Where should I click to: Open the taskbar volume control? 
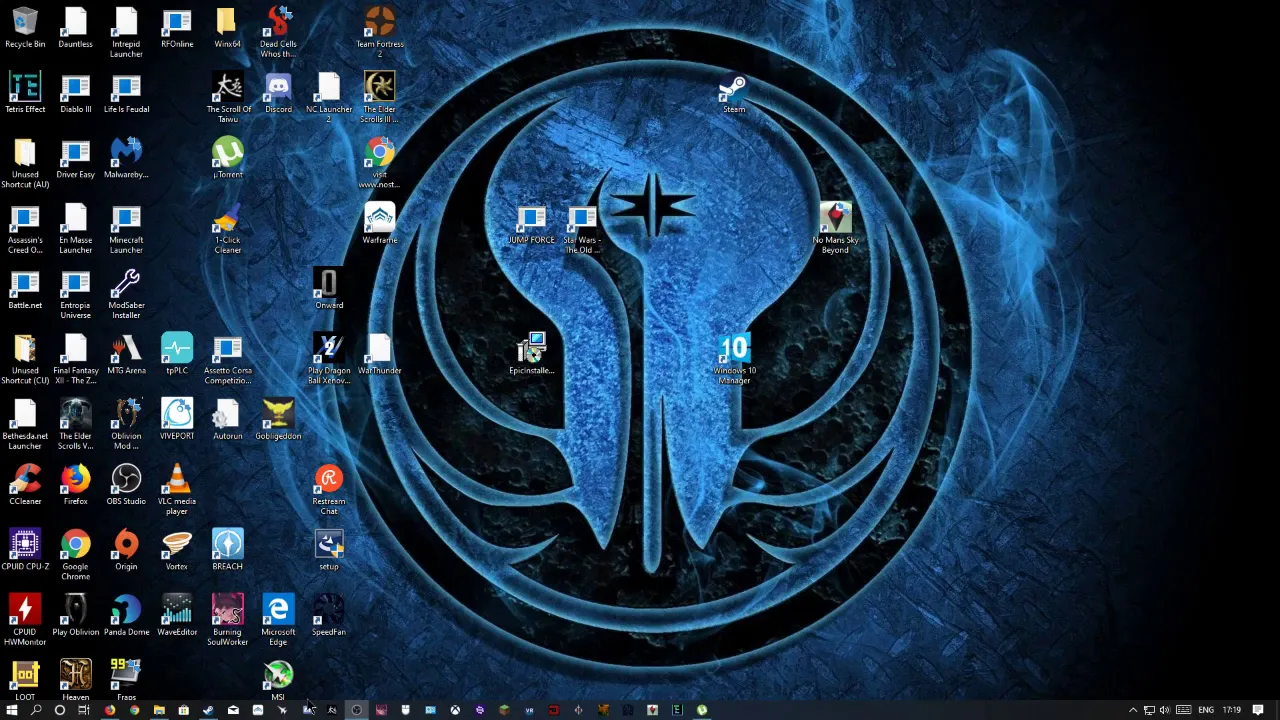1165,710
